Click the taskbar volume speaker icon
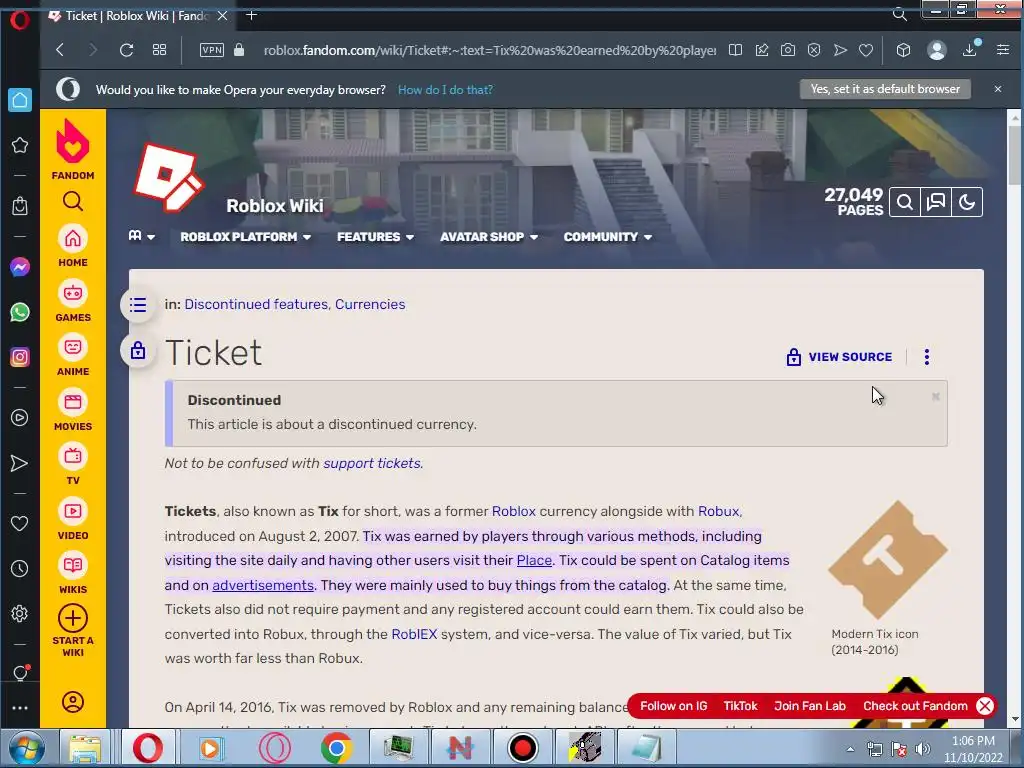 [922, 749]
